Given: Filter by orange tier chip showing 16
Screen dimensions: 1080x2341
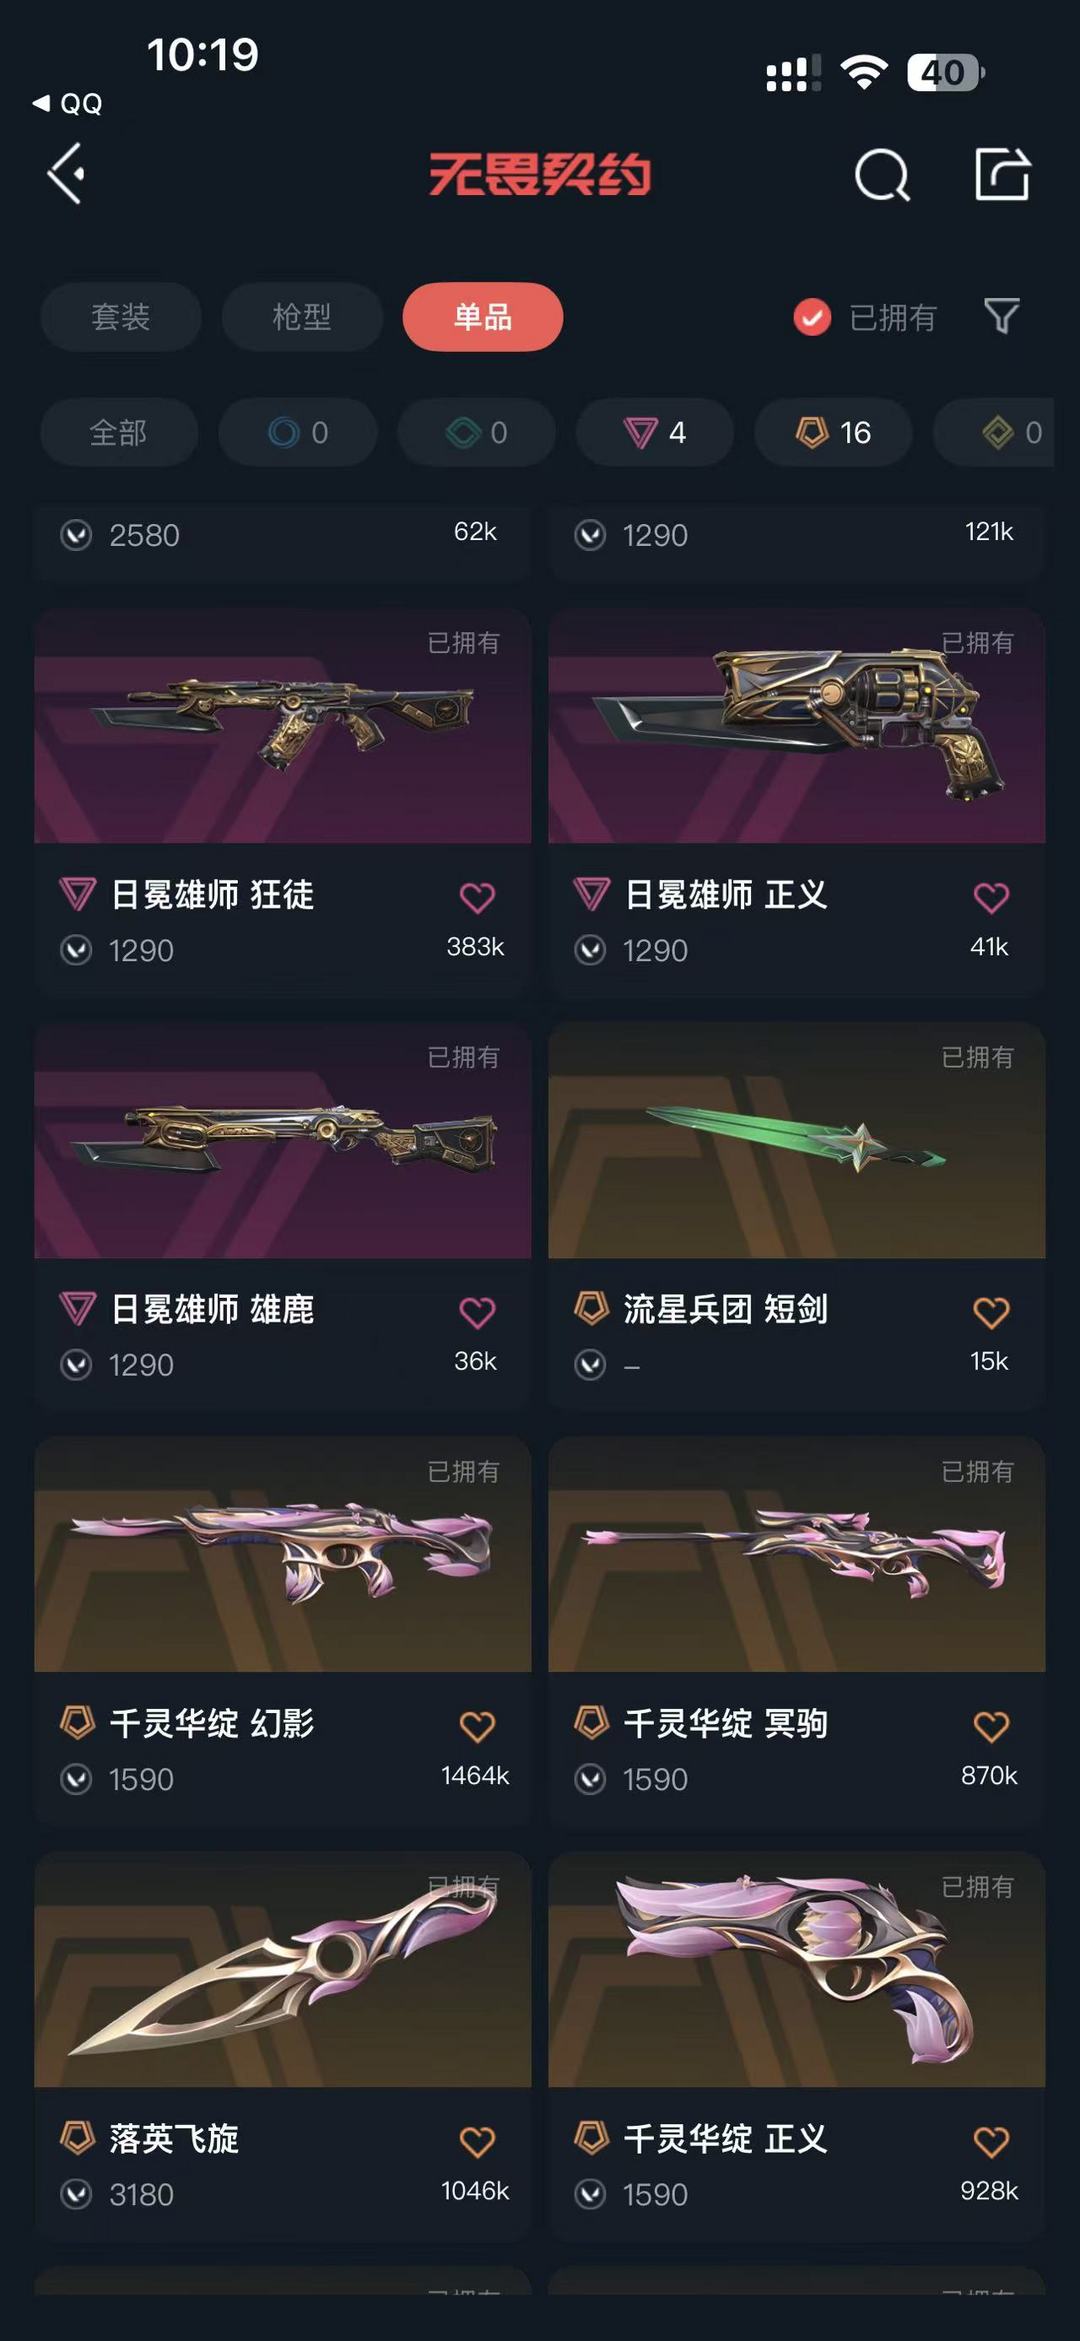Looking at the screenshot, I should tap(833, 432).
